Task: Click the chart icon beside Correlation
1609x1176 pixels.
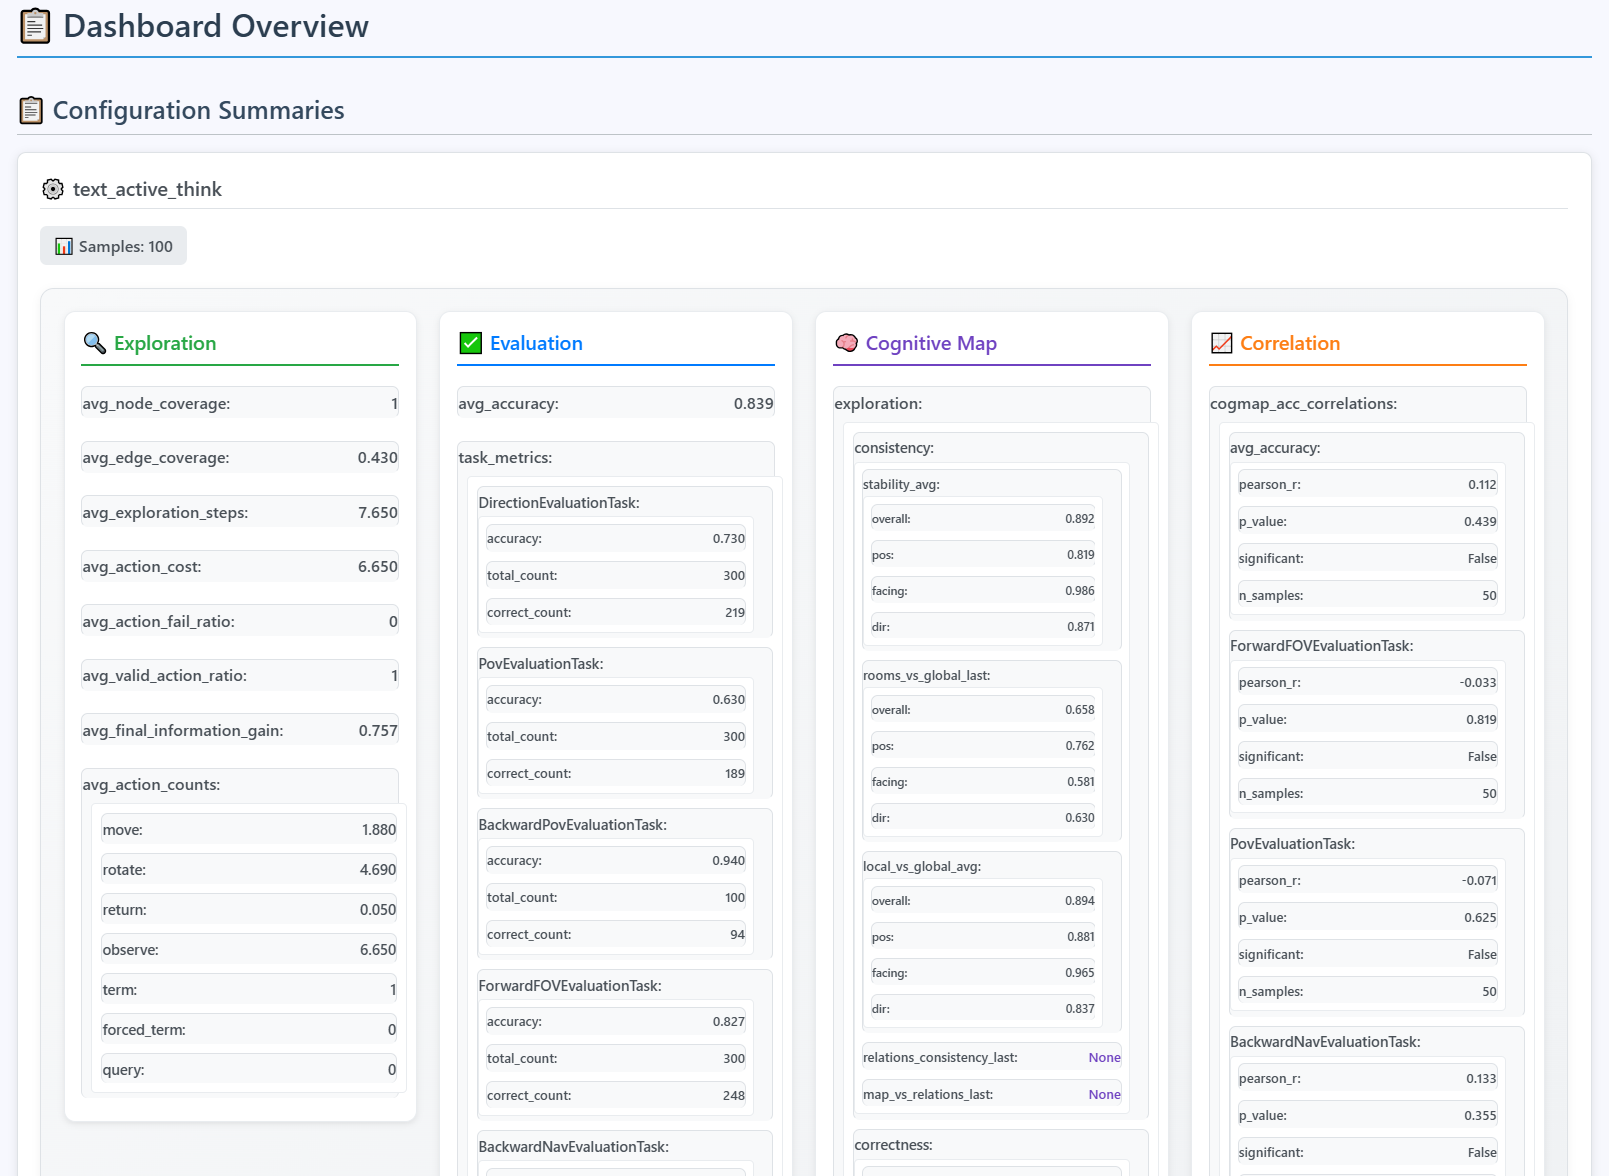Action: point(1221,343)
